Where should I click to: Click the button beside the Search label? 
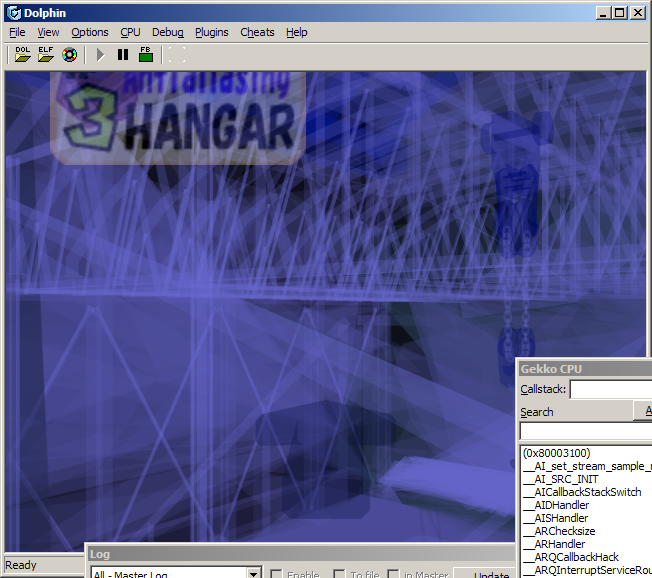(x=643, y=411)
